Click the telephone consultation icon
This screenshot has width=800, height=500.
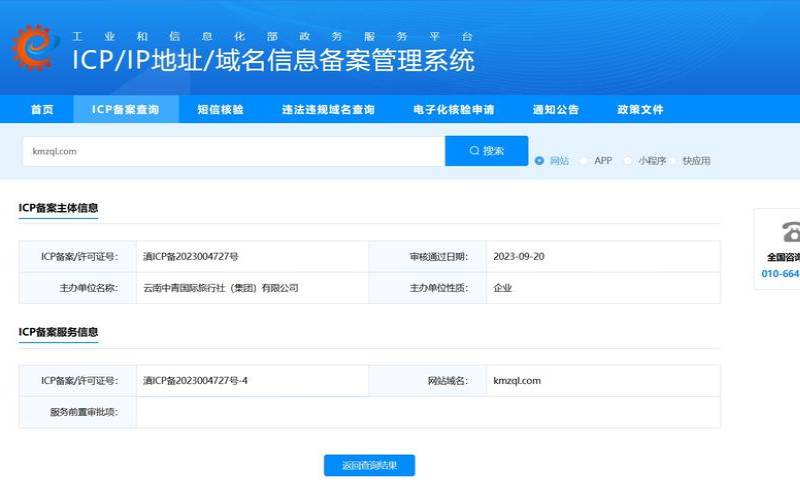791,232
